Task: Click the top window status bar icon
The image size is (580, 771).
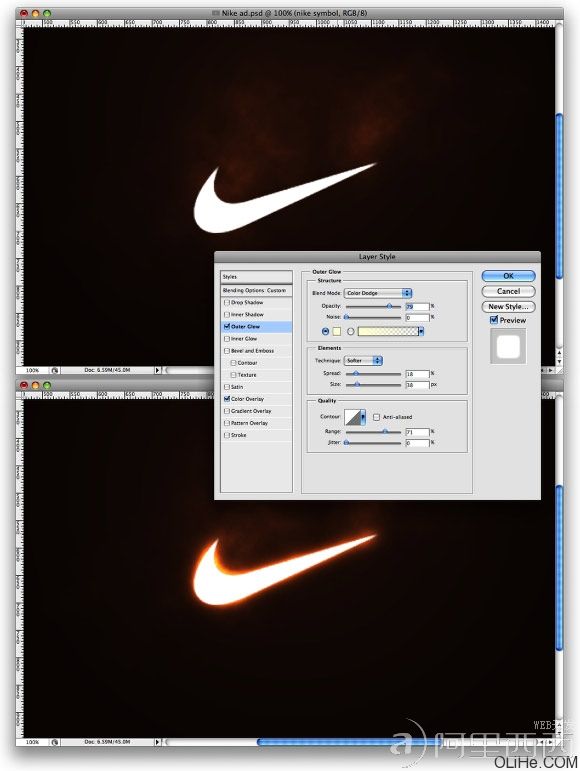Action: (x=55, y=370)
